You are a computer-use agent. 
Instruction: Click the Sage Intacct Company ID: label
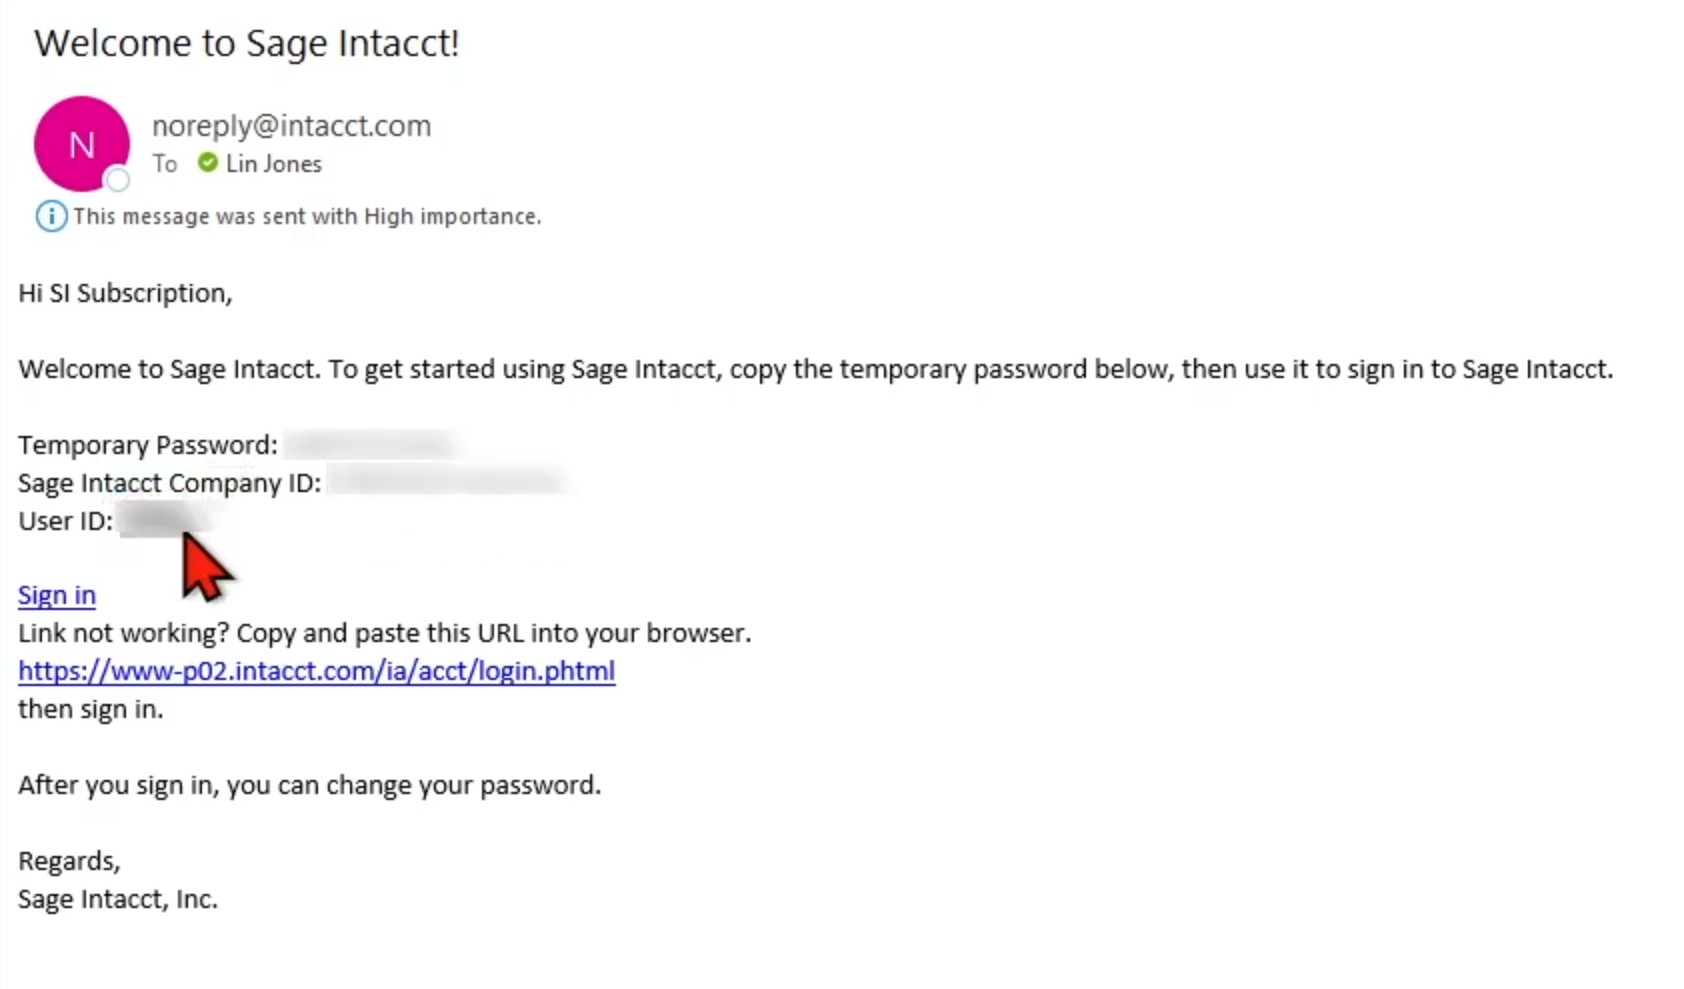coord(170,483)
